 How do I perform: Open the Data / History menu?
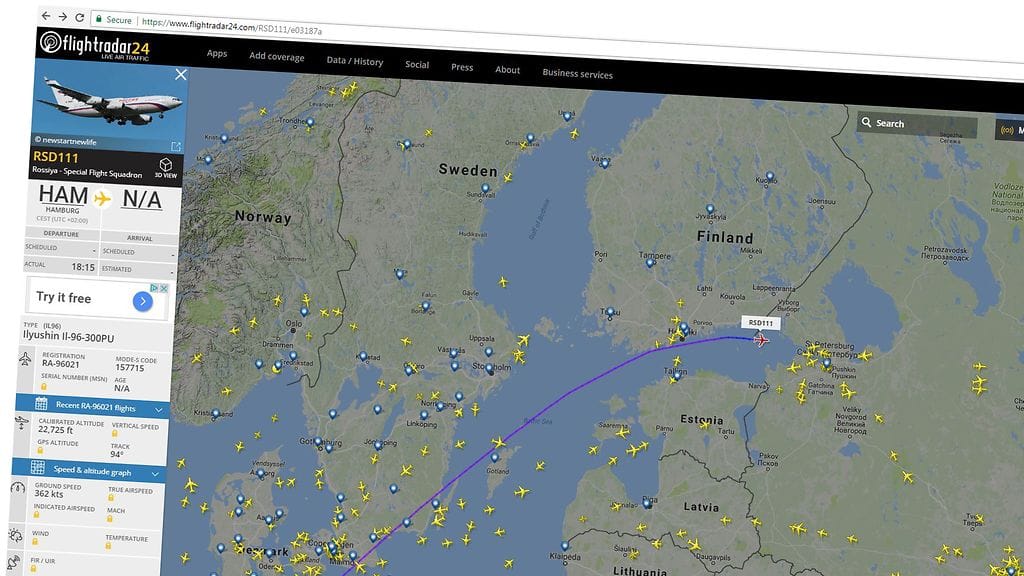tap(354, 61)
